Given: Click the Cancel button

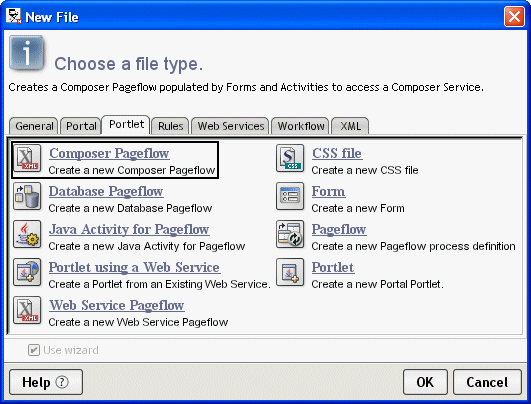Looking at the screenshot, I should pyautogui.click(x=487, y=382).
